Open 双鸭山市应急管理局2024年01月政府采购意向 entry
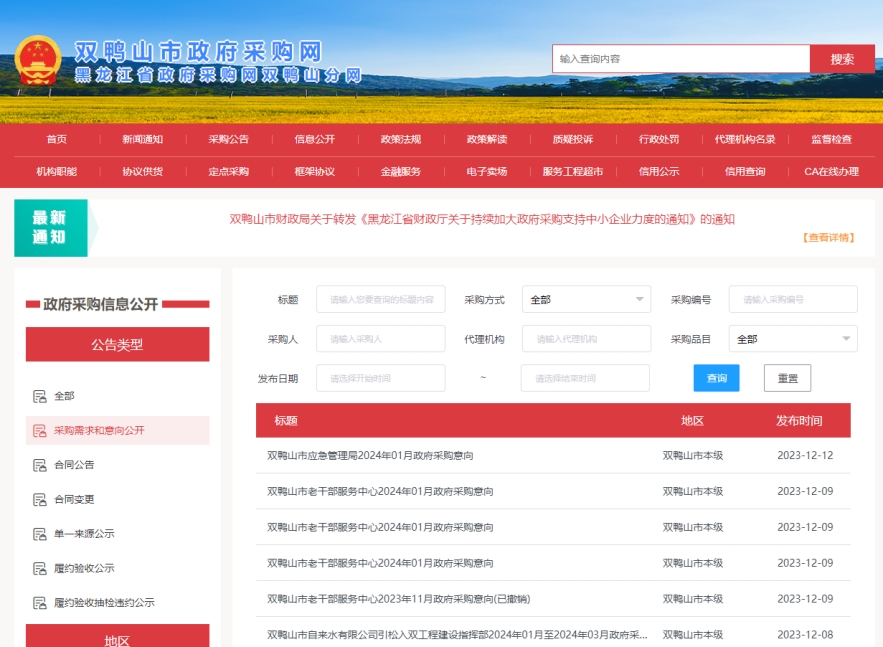Image resolution: width=883 pixels, height=647 pixels. point(370,455)
